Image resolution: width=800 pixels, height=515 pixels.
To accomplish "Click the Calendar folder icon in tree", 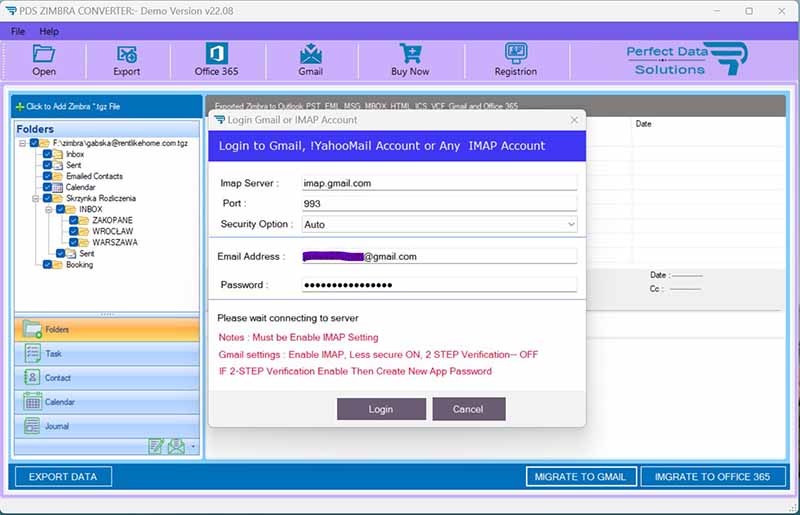I will point(59,187).
